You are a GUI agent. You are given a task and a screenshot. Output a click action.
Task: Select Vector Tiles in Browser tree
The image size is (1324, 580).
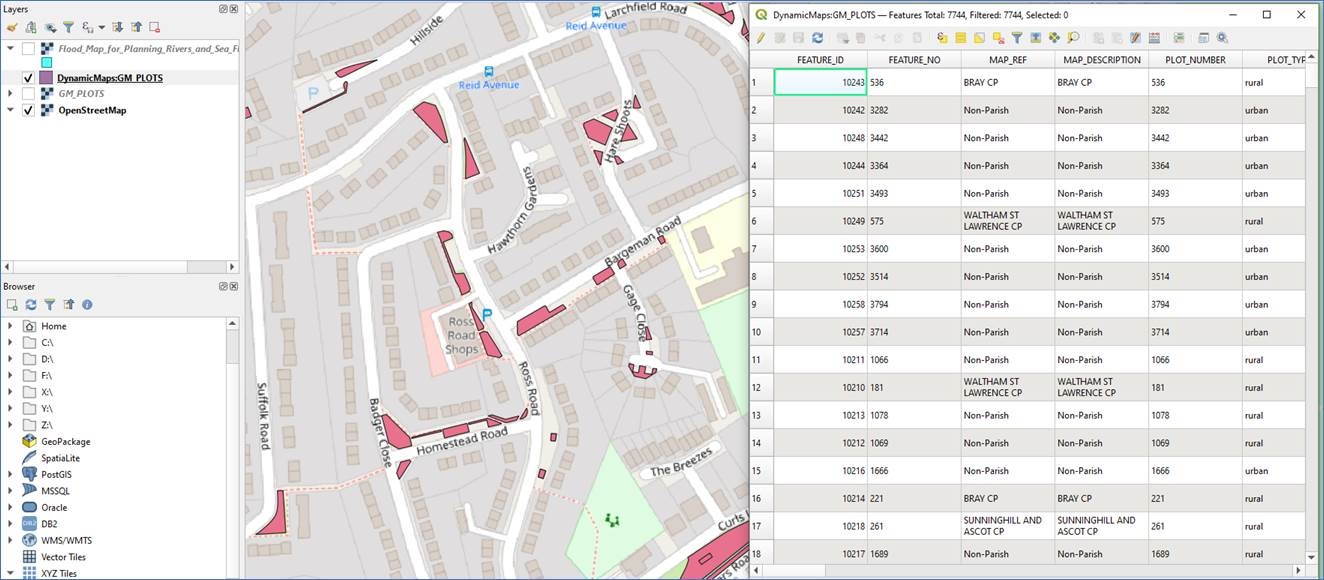[x=63, y=557]
